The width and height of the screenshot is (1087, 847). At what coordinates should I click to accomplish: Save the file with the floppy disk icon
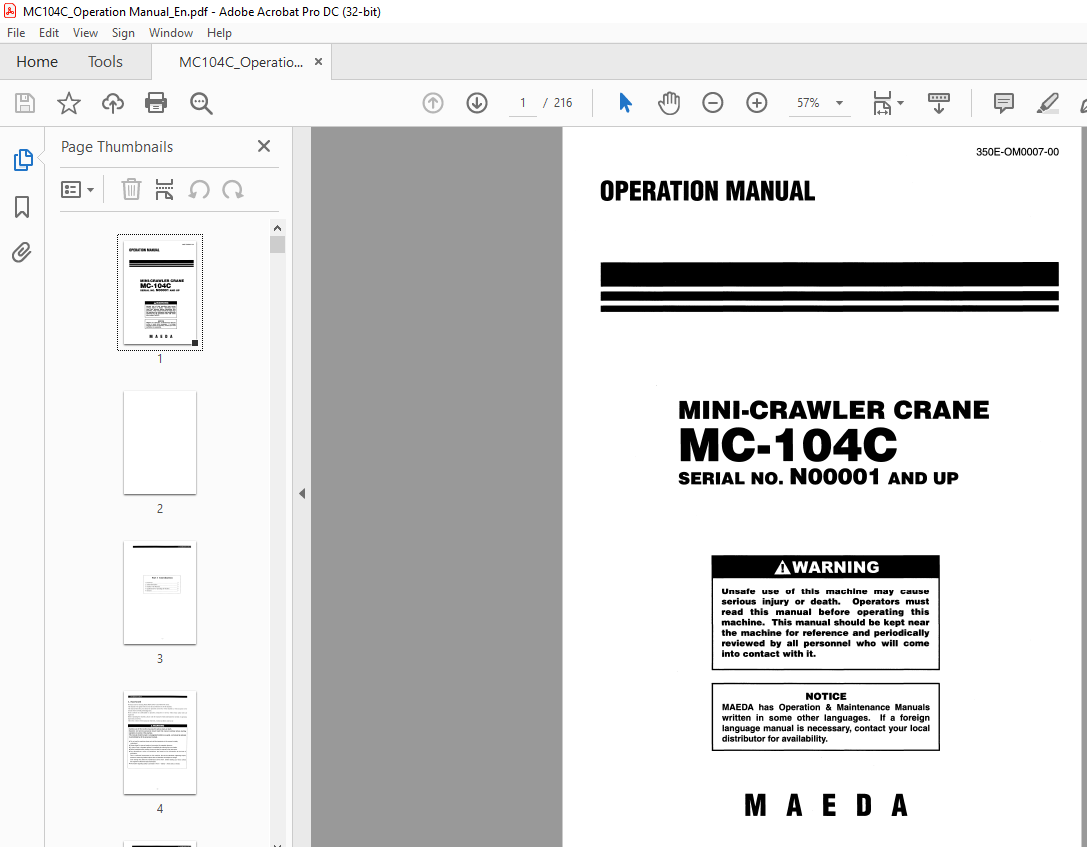click(x=25, y=103)
